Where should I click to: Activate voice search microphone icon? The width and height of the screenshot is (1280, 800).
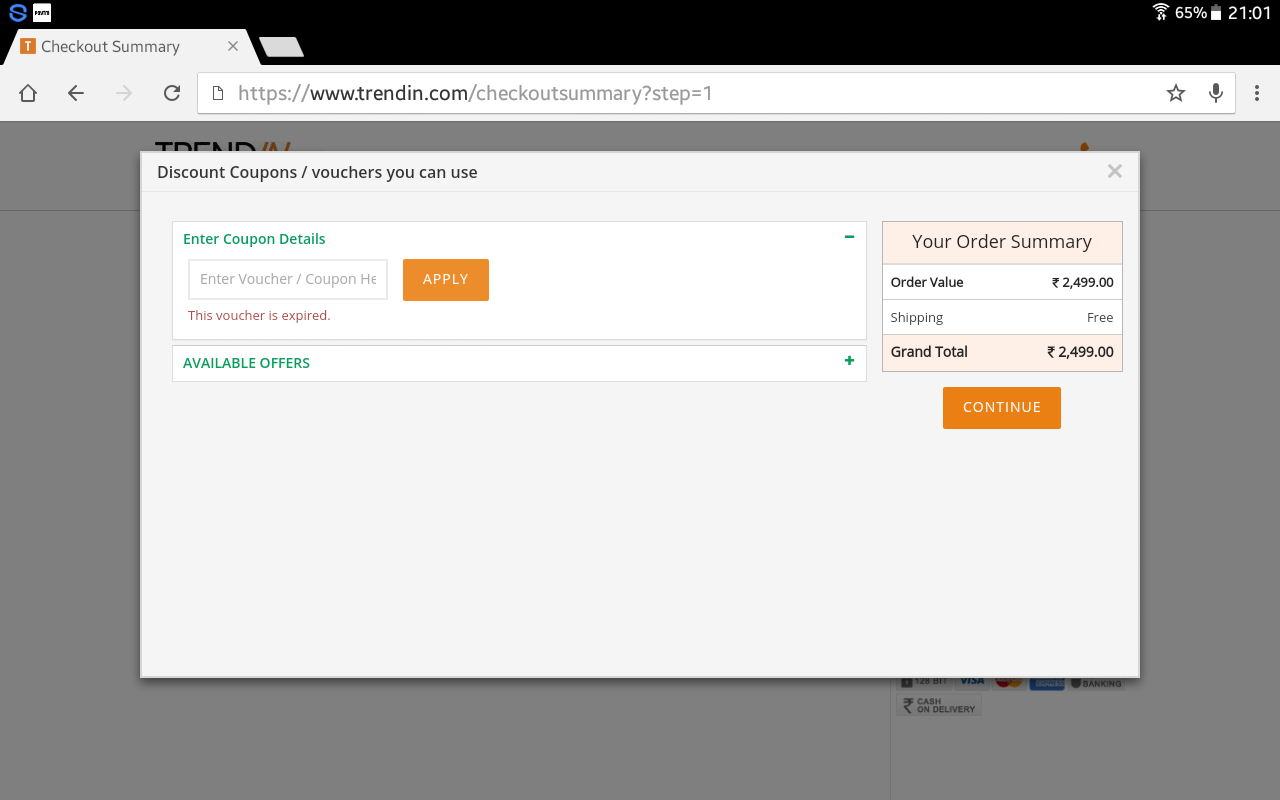coord(1216,93)
